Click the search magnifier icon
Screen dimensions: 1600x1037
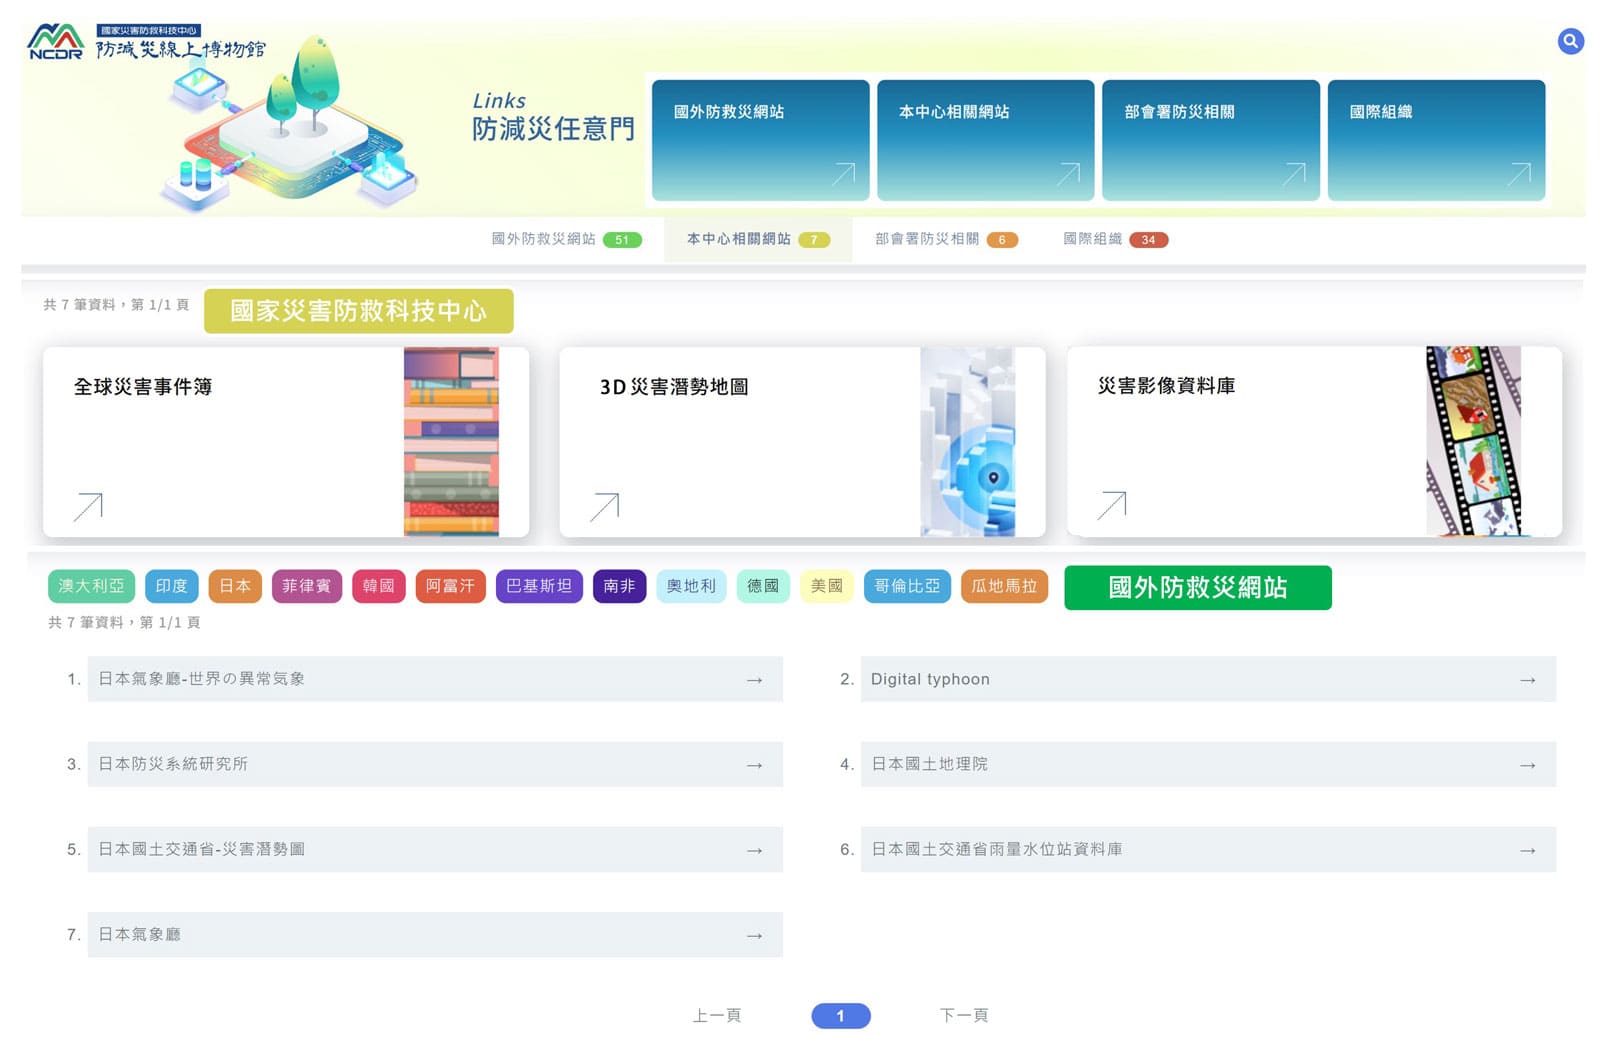pos(1570,41)
